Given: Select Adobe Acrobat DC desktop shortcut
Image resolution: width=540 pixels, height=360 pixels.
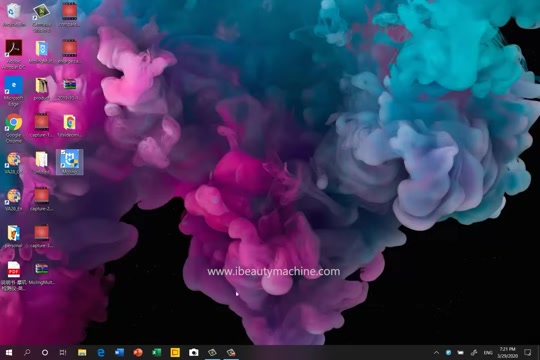Looking at the screenshot, I should pos(13,54).
